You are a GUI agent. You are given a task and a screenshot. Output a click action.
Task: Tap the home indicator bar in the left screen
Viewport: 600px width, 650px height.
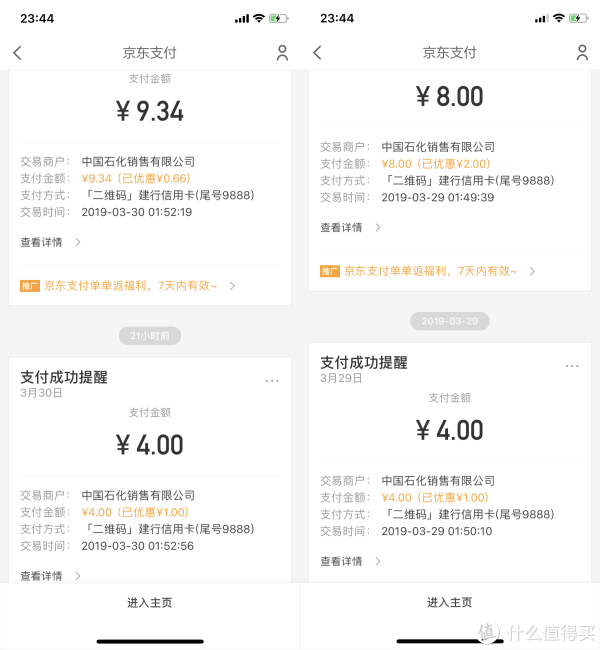pos(150,641)
